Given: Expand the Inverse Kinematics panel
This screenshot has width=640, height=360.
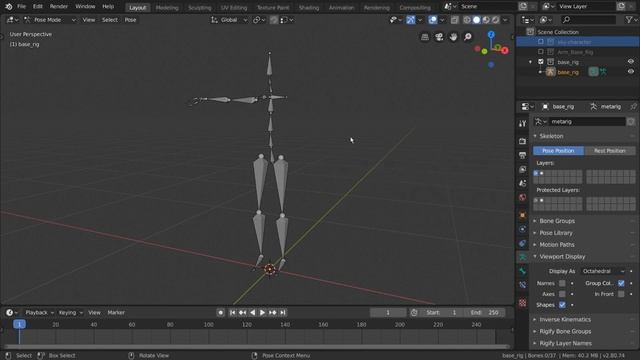Looking at the screenshot, I should [x=565, y=320].
